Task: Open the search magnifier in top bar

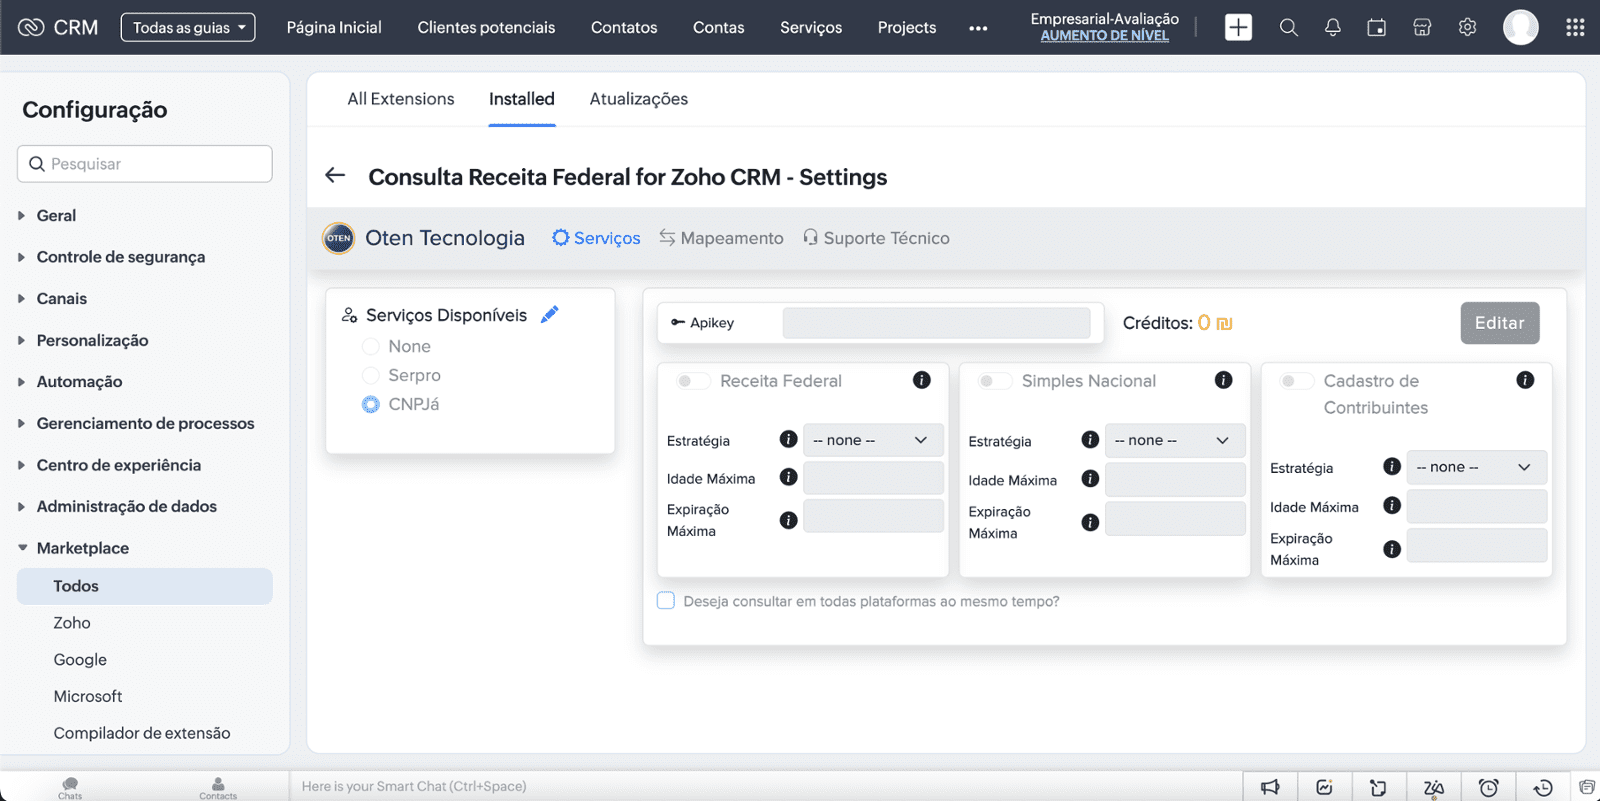Action: tap(1288, 28)
